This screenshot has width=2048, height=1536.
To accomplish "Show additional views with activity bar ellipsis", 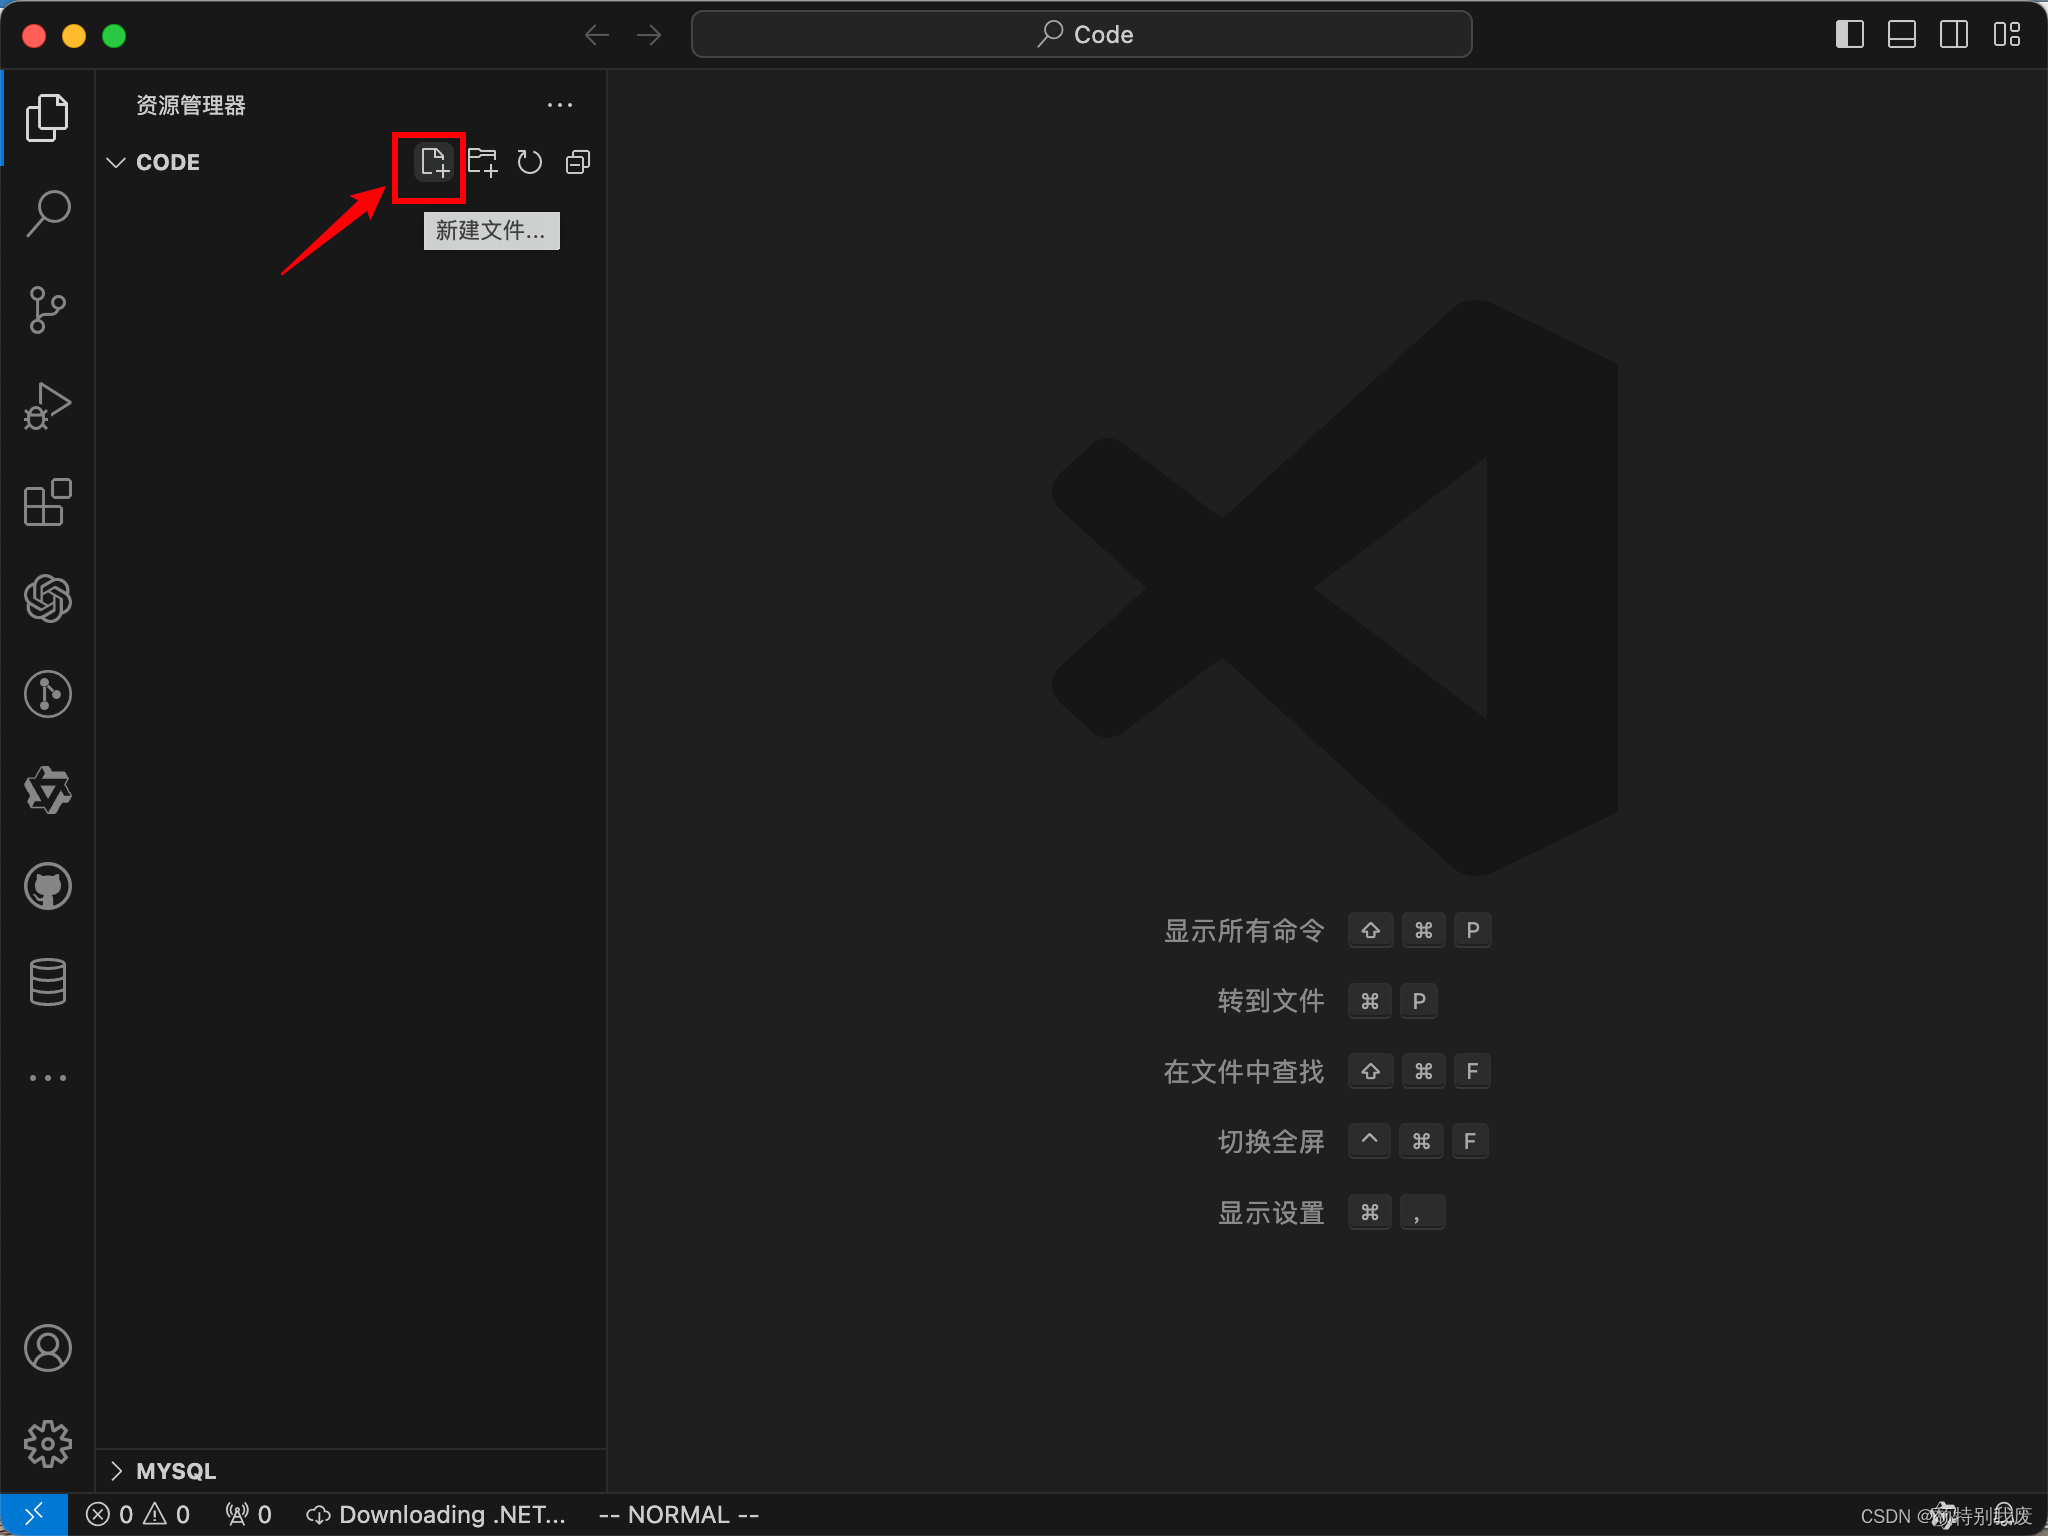I will pos(47,1078).
